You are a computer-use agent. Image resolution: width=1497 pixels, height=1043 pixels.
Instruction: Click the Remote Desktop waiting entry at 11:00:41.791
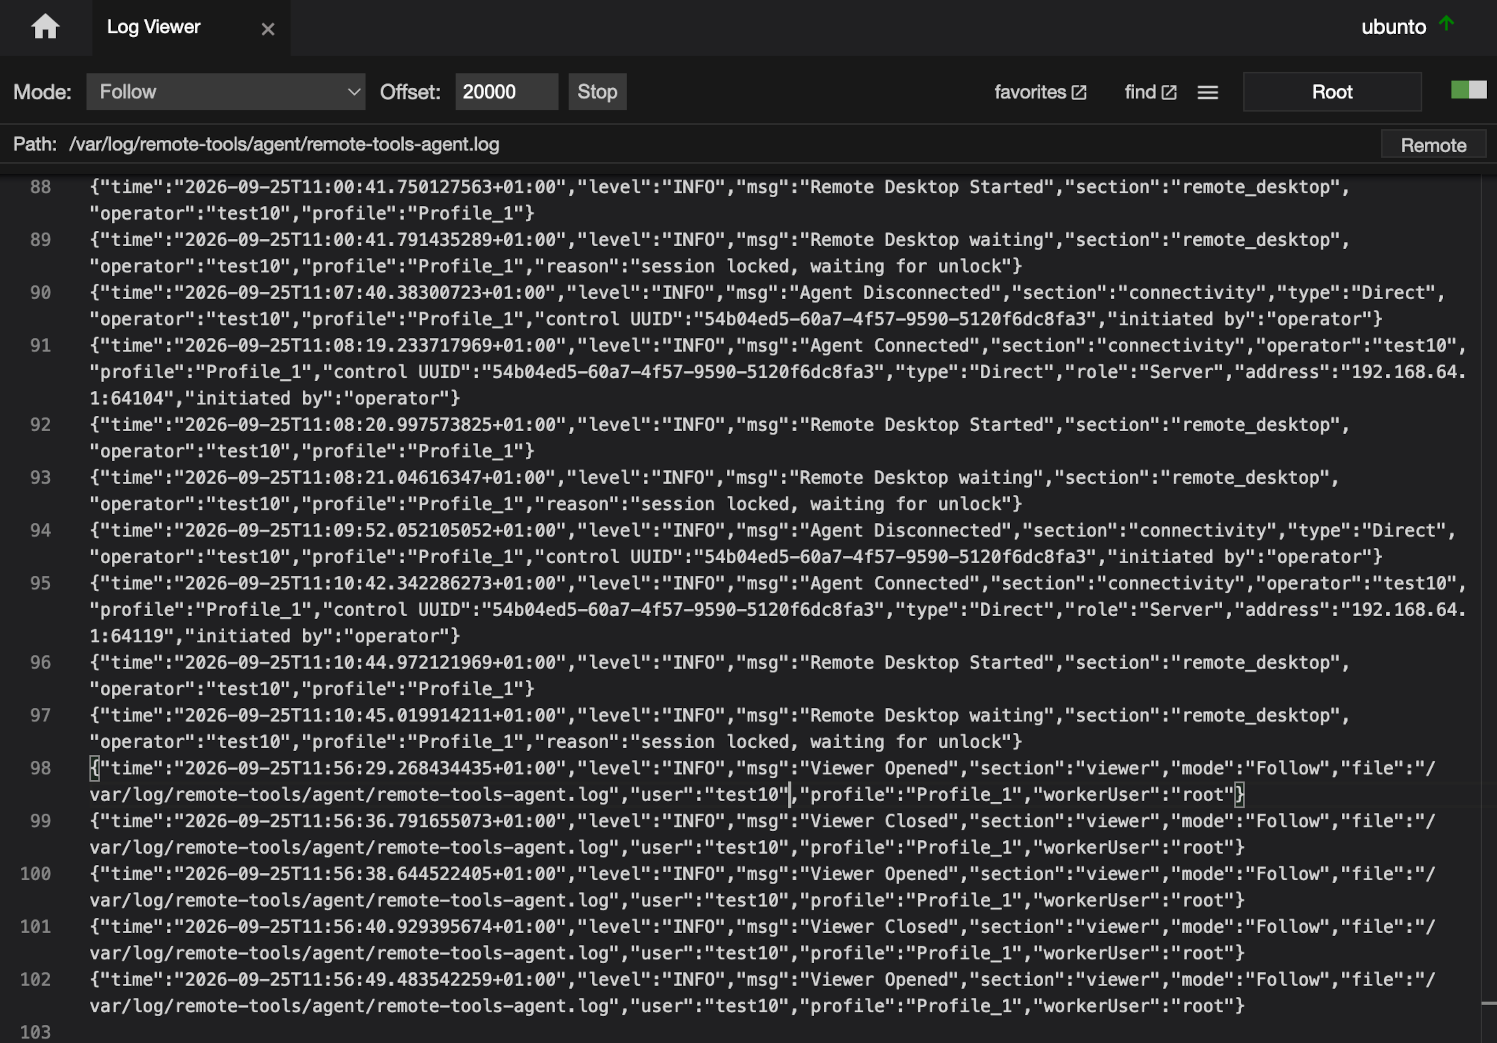[x=720, y=253]
